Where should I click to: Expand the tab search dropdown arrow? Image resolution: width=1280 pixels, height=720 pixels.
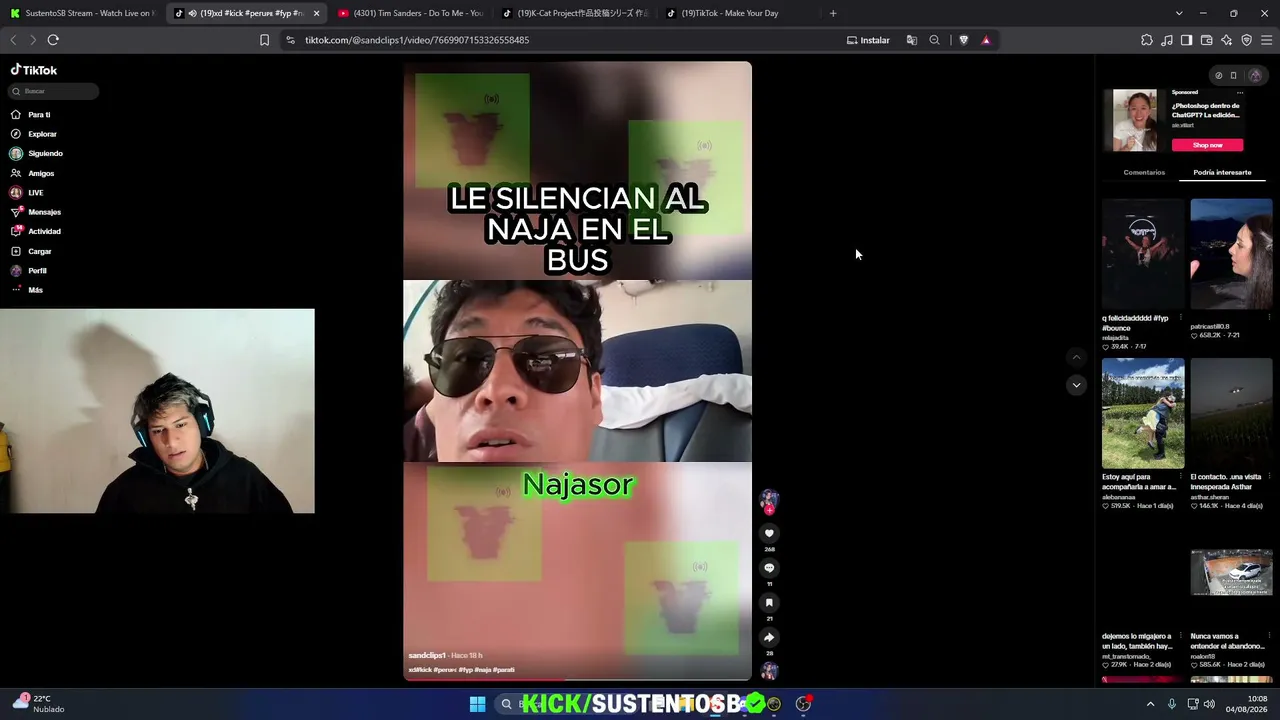[x=1179, y=13]
